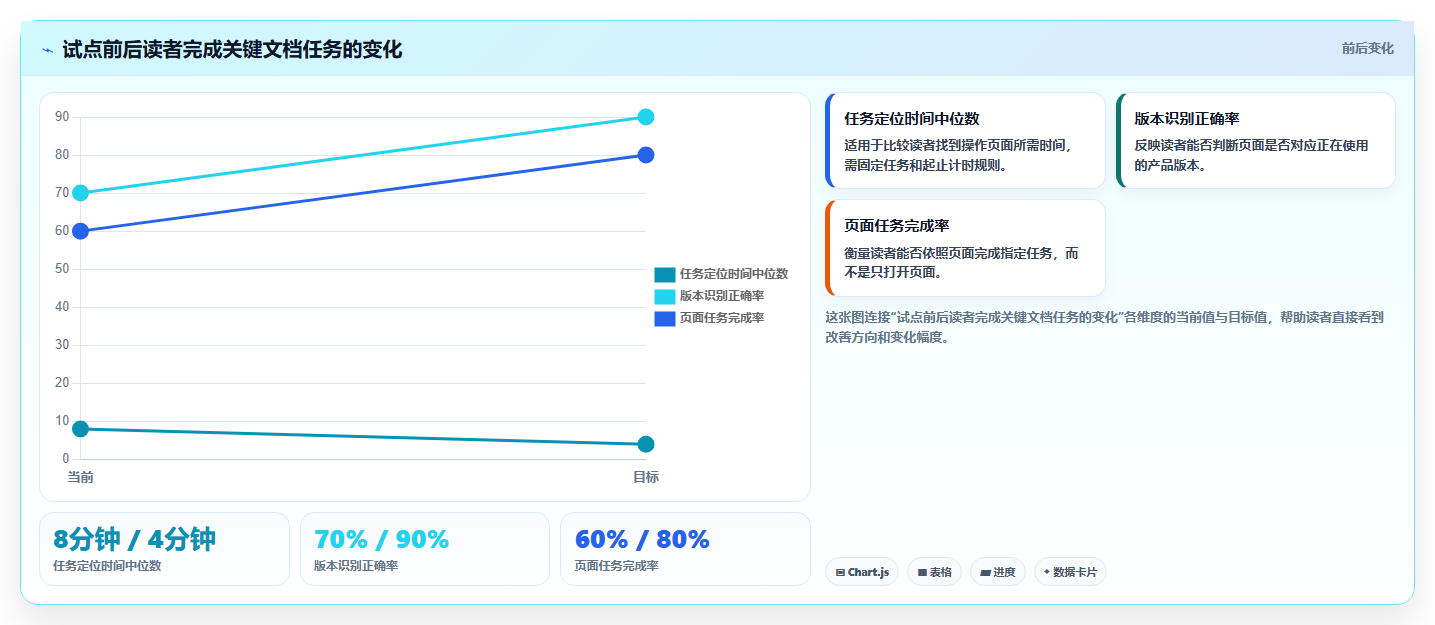
Task: Open the 页面任务完成率 description card
Action: point(965,248)
